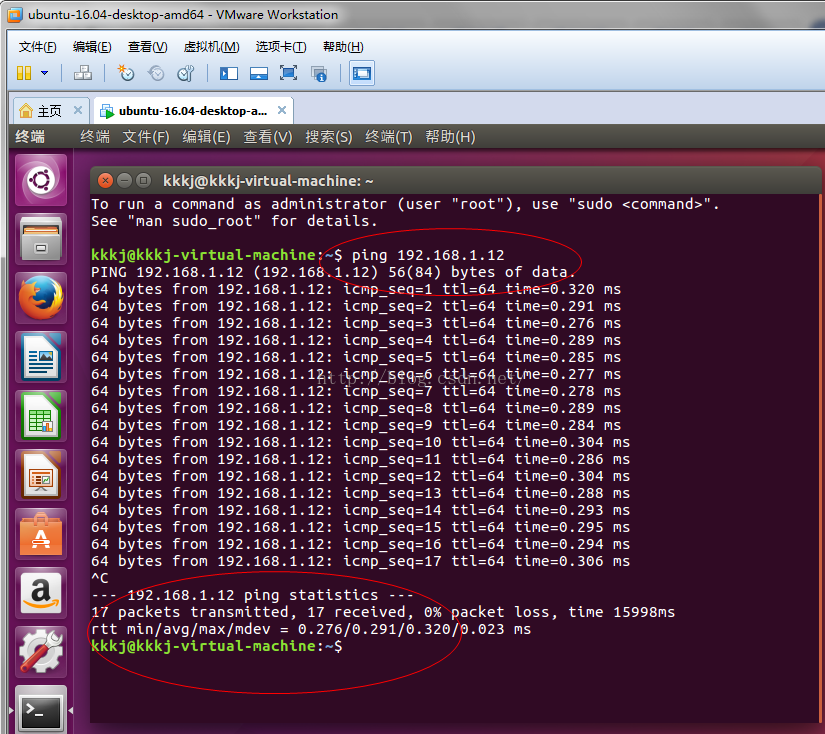This screenshot has height=734, width=825.
Task: Maximize the terminal window
Action: 143,181
